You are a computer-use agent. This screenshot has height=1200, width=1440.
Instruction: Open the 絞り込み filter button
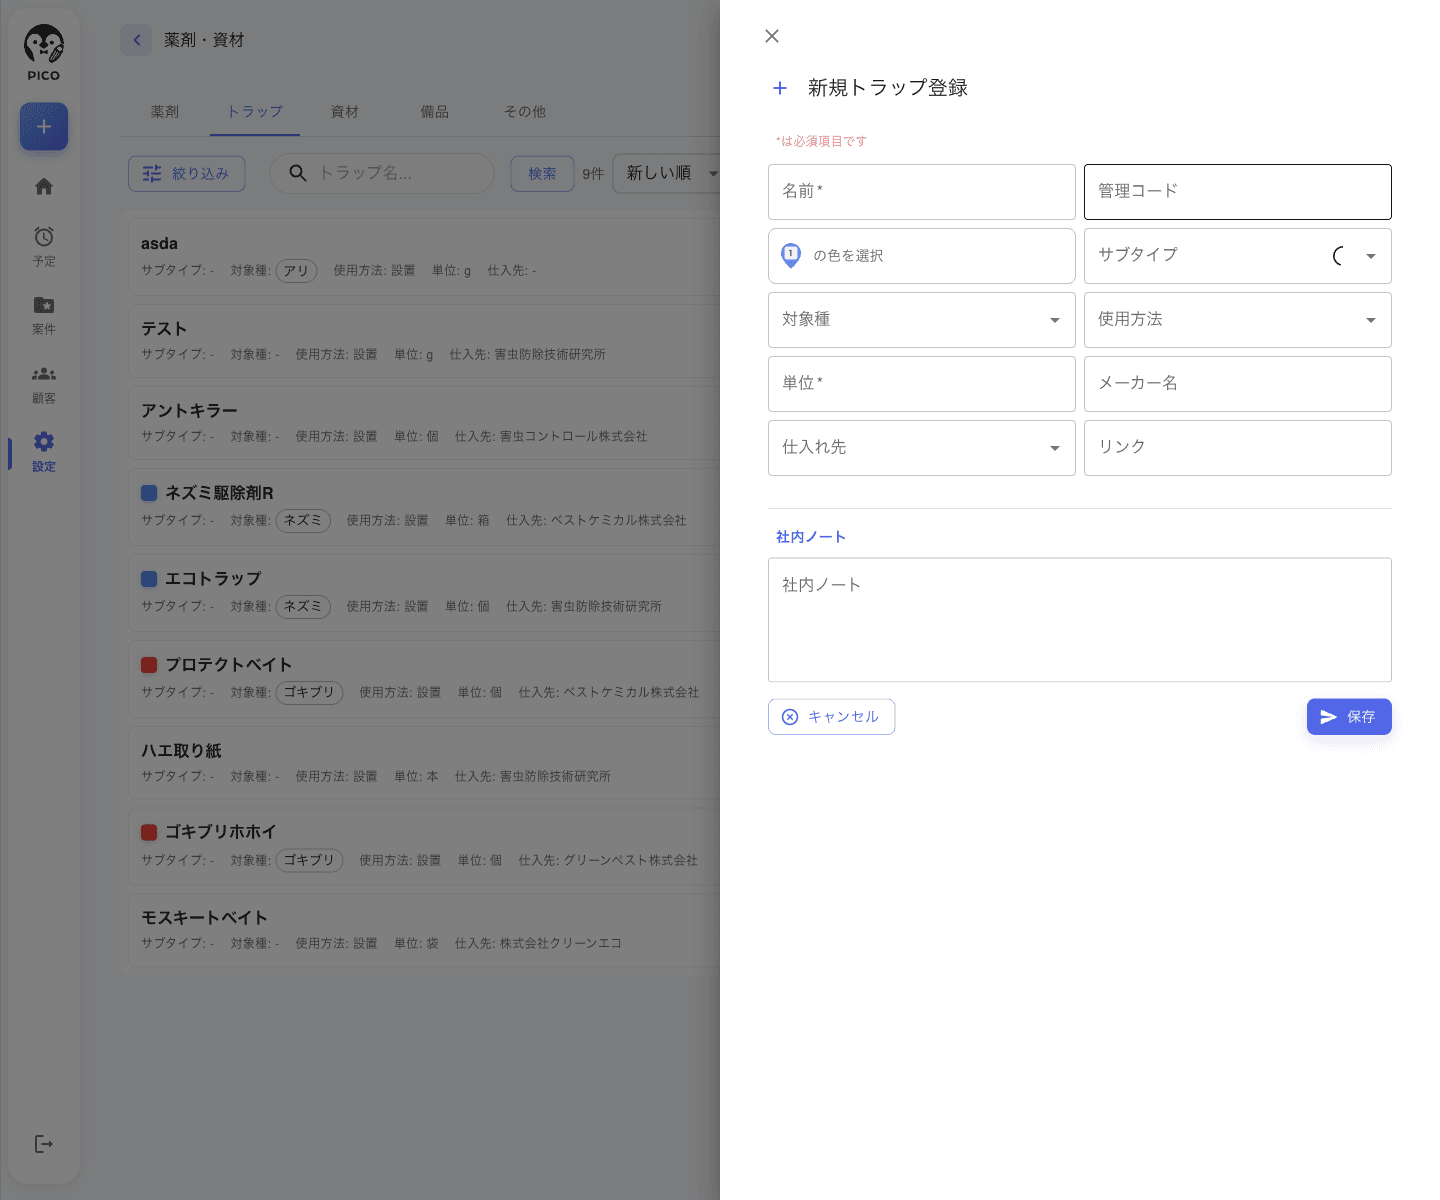coord(187,173)
